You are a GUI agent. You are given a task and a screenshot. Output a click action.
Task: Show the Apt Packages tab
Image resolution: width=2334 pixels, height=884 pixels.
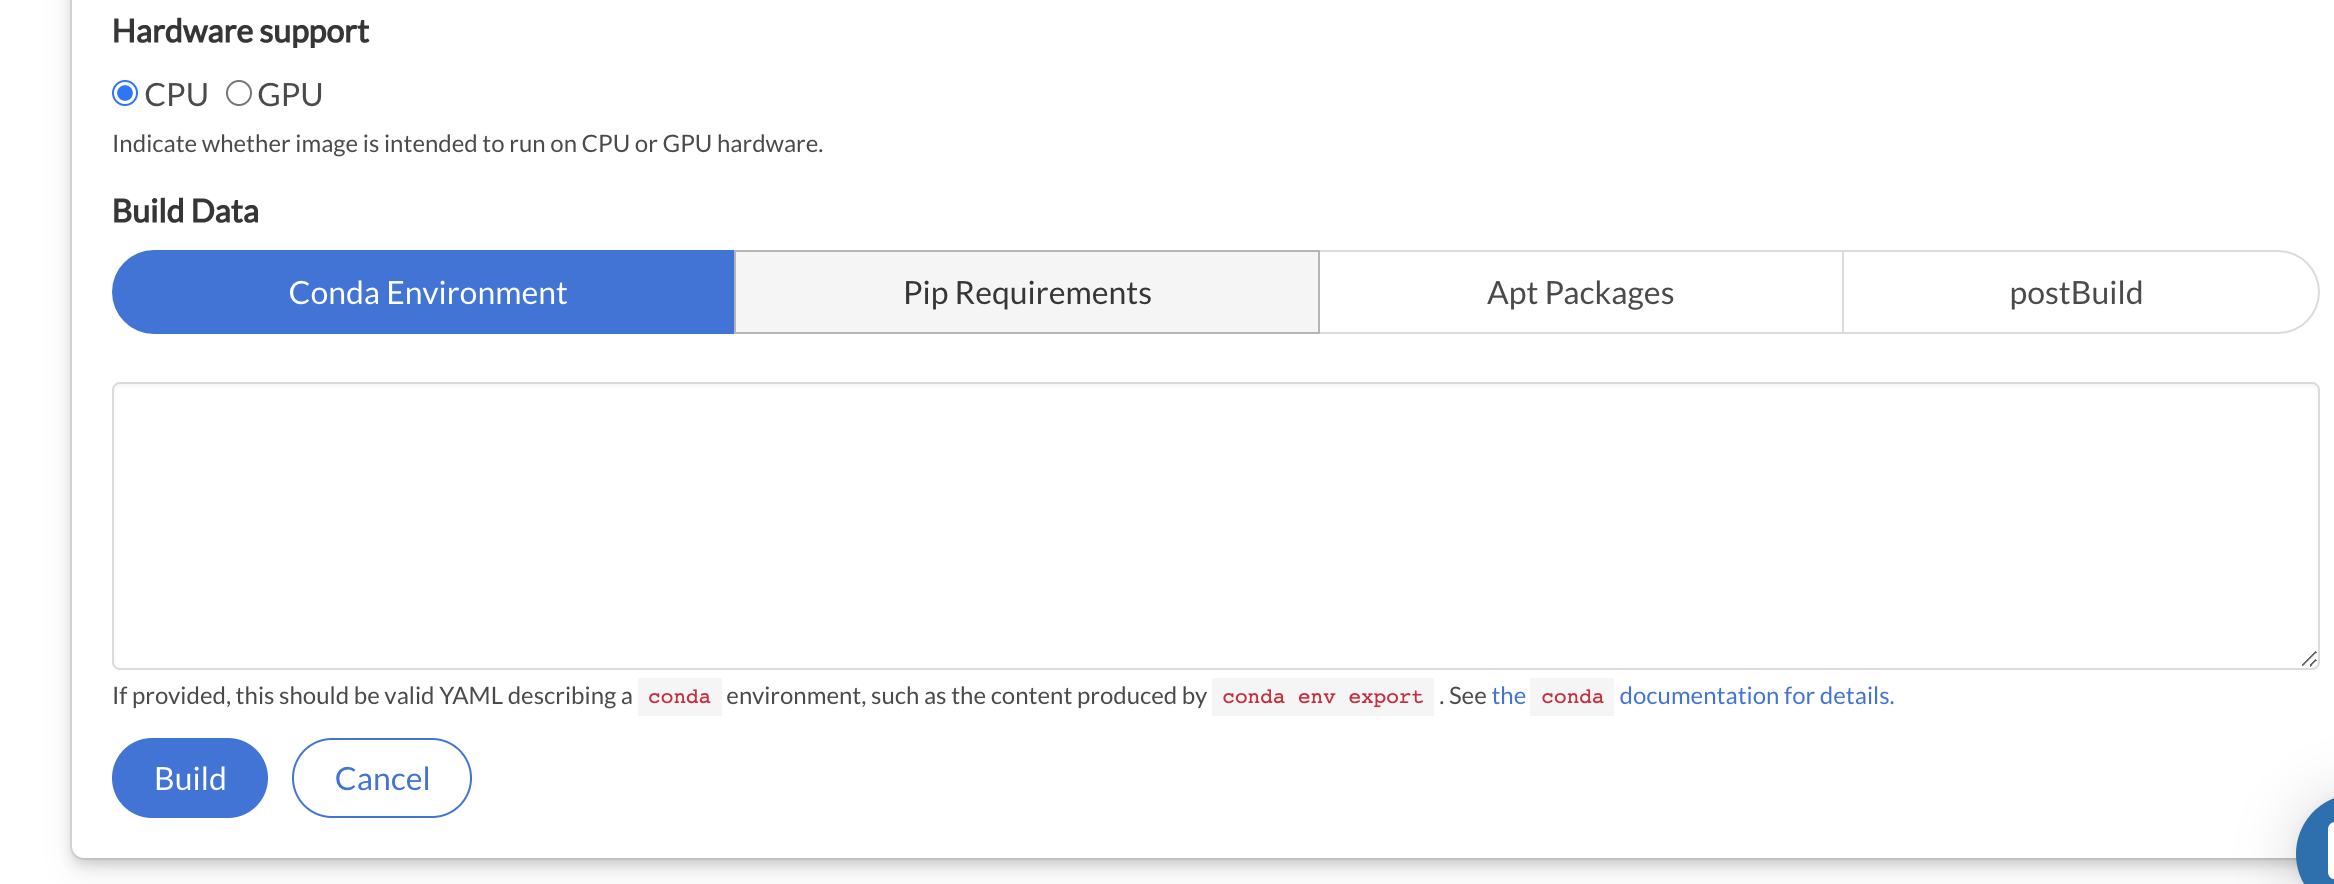coord(1580,293)
